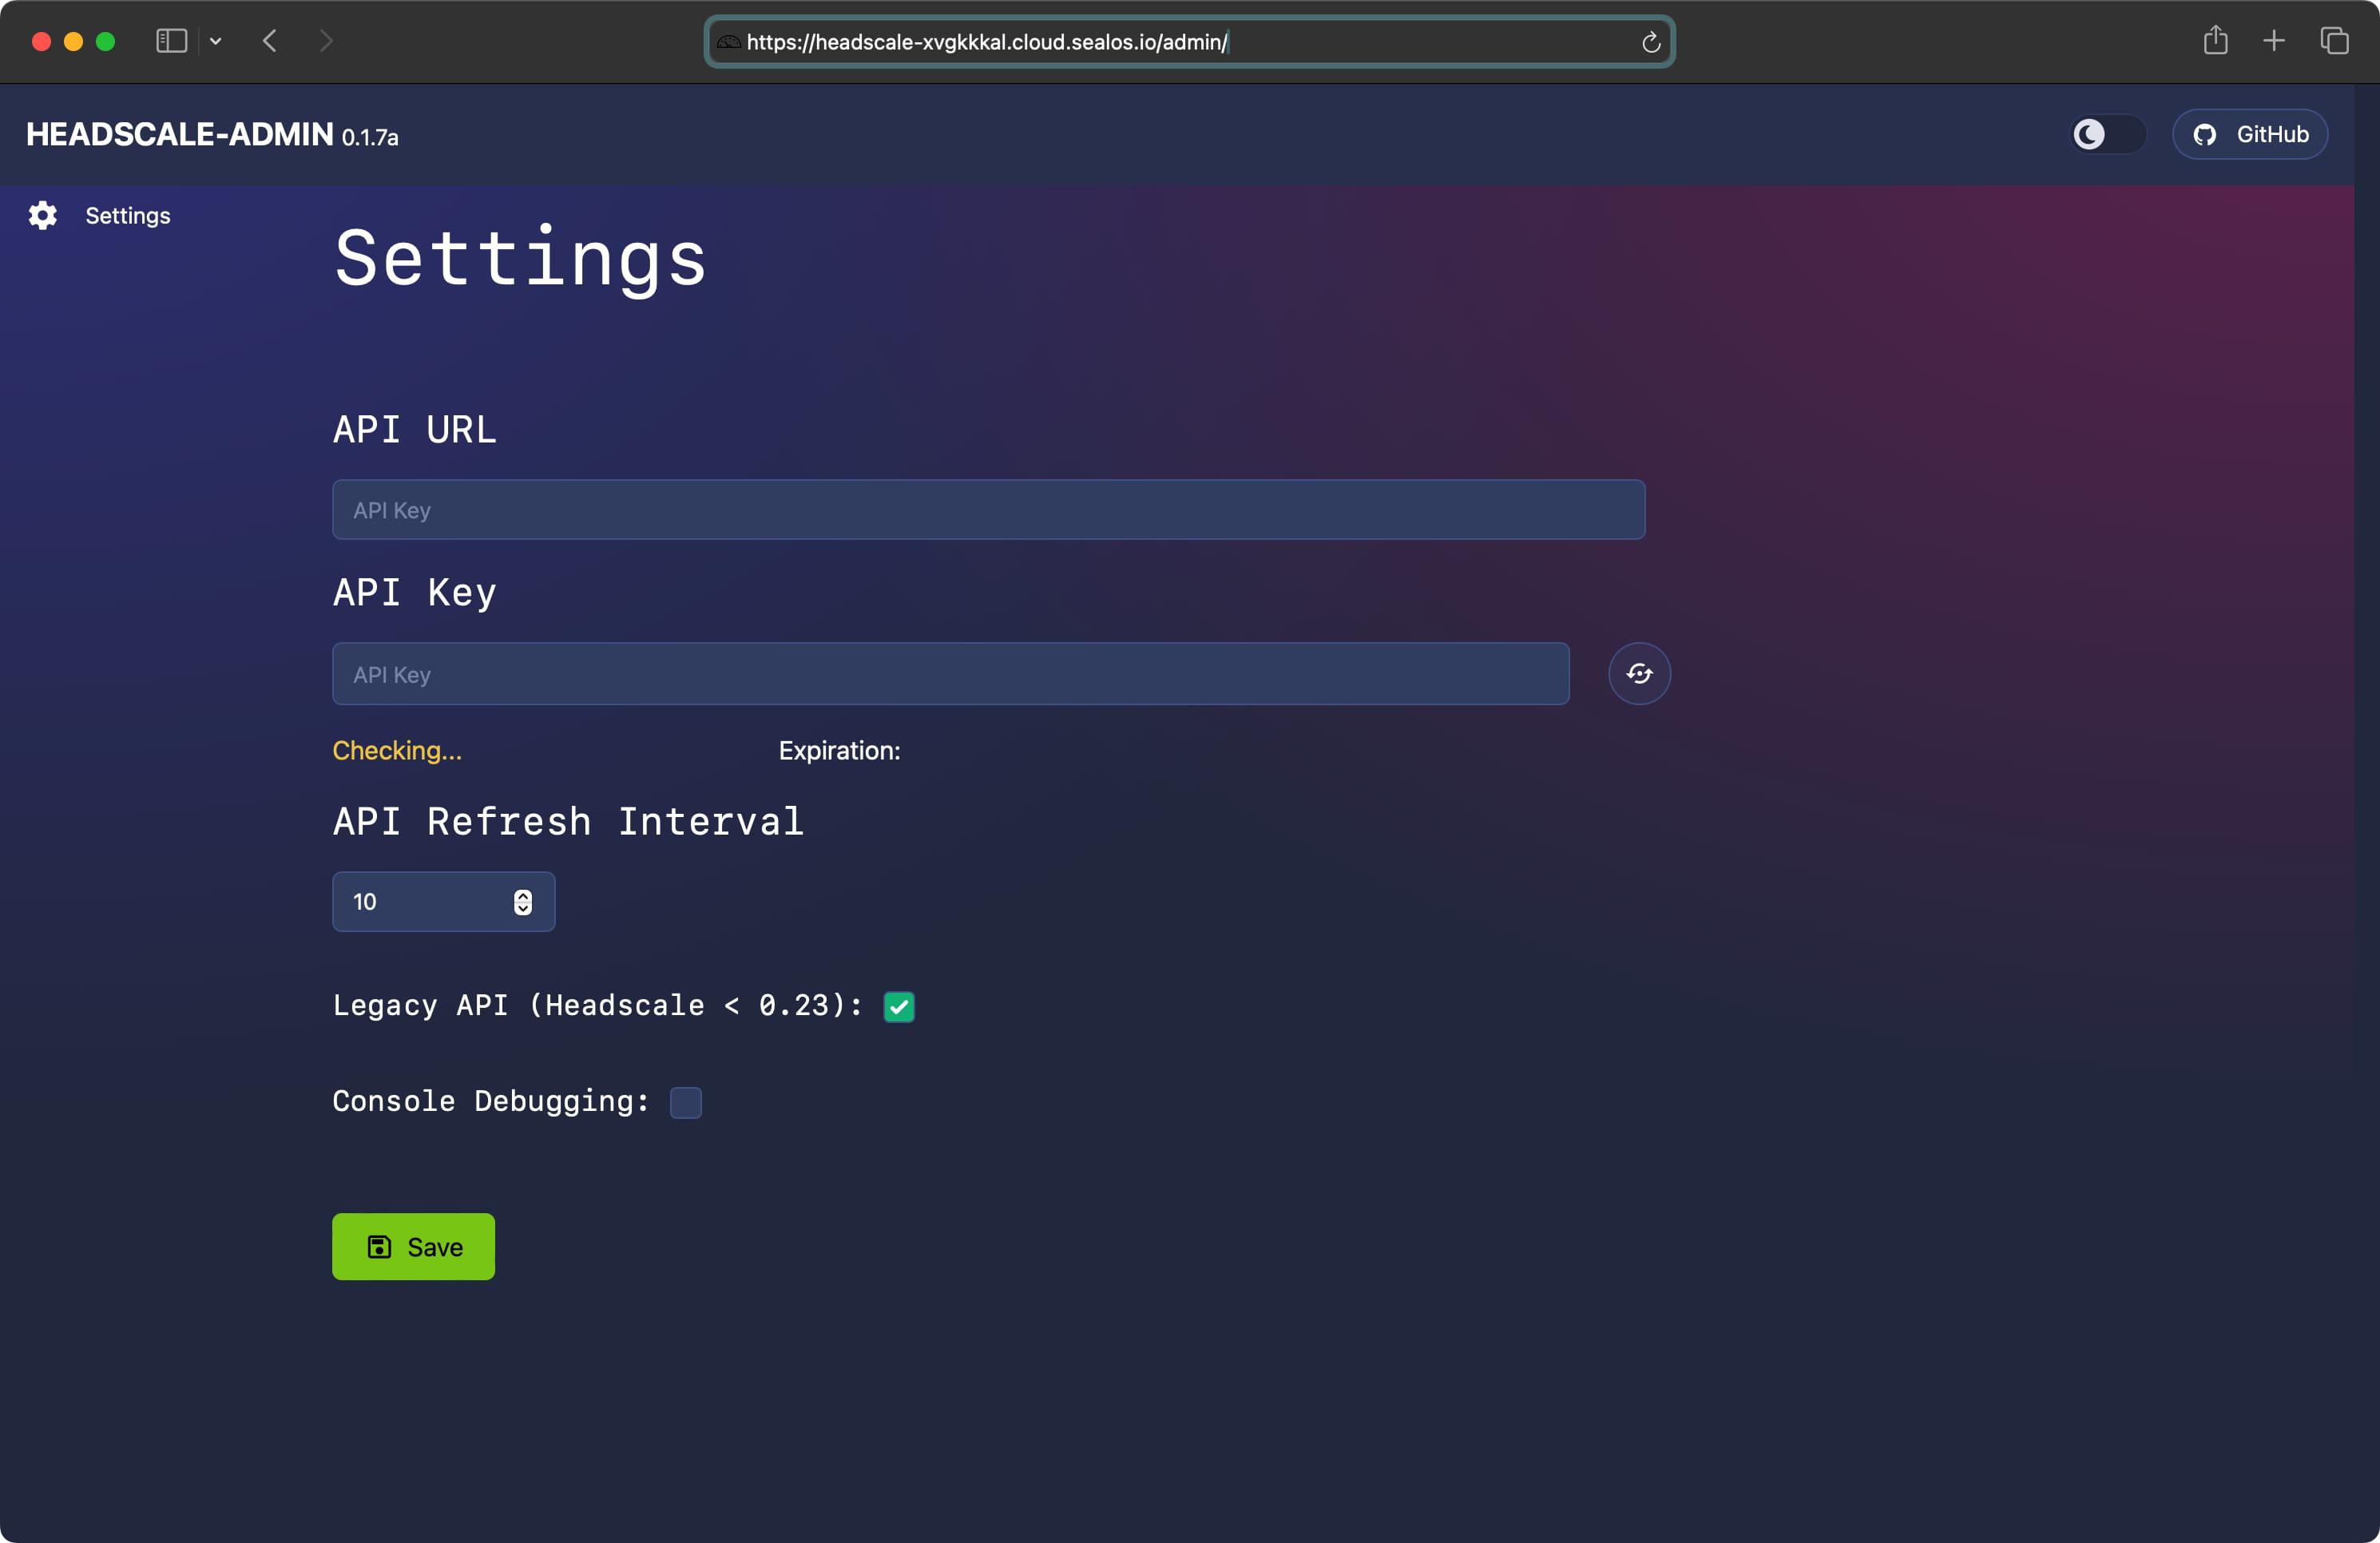Open the GitHub link button
The image size is (2380, 1543).
coord(2249,134)
